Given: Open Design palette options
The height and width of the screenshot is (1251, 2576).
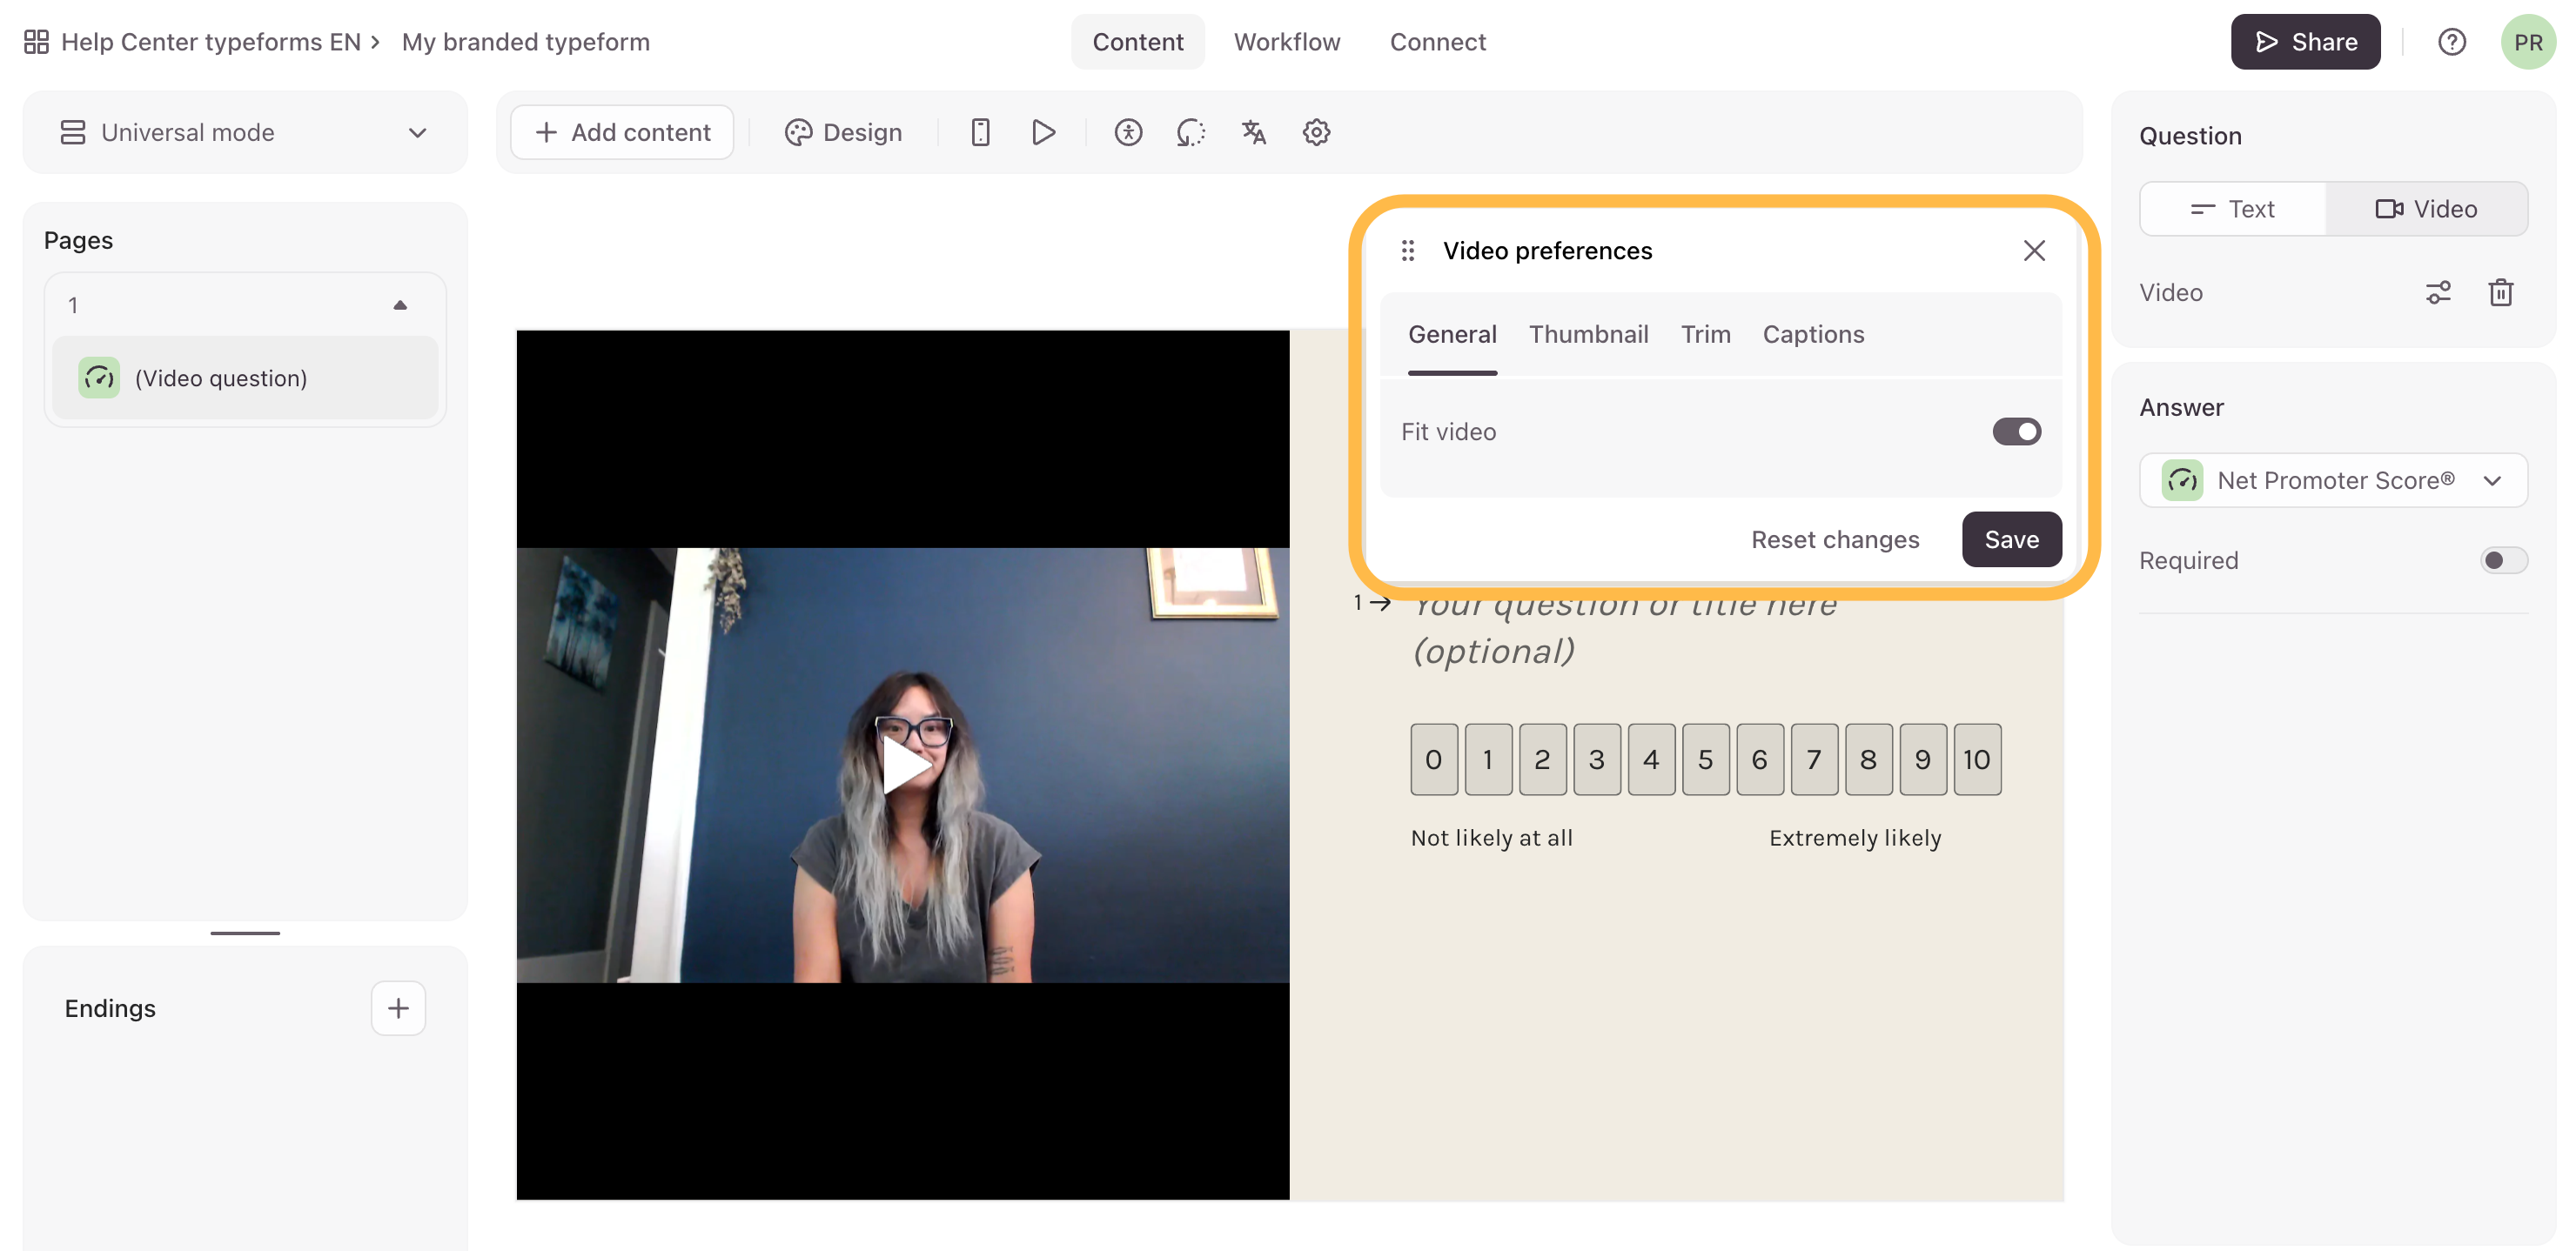Looking at the screenshot, I should pos(843,132).
